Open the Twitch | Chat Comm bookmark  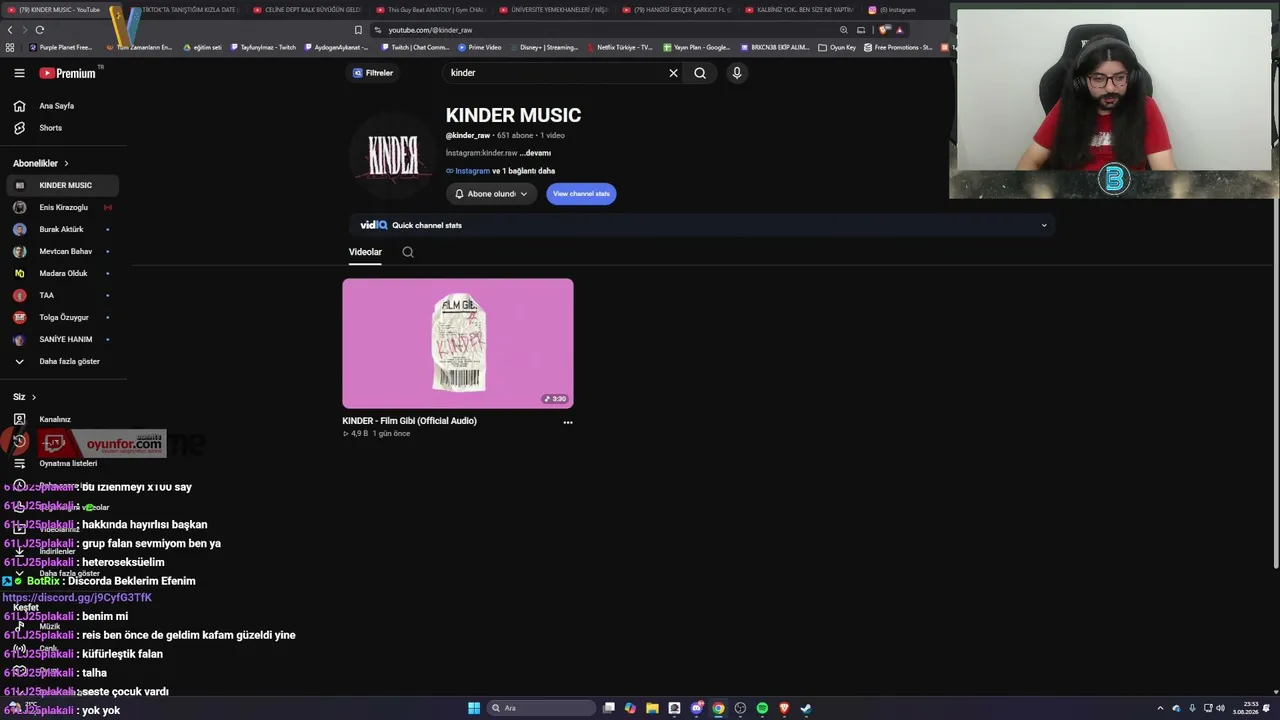point(415,47)
